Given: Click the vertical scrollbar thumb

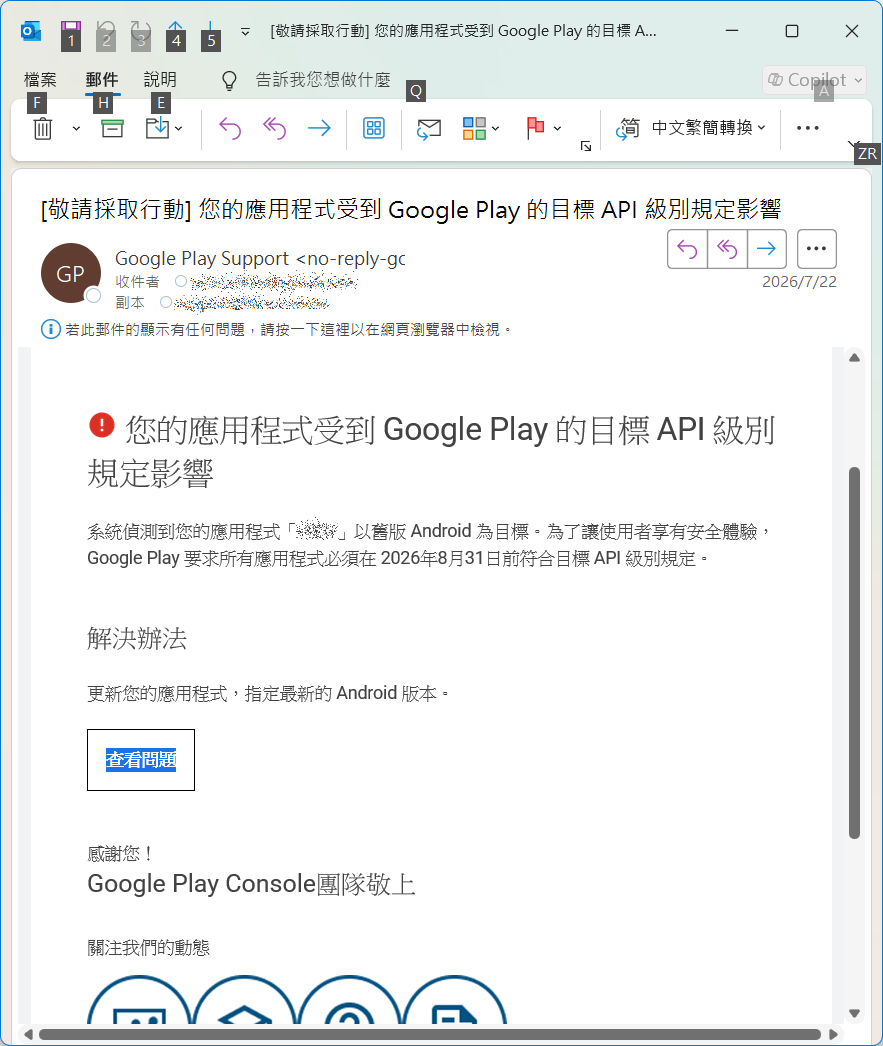Looking at the screenshot, I should [854, 652].
